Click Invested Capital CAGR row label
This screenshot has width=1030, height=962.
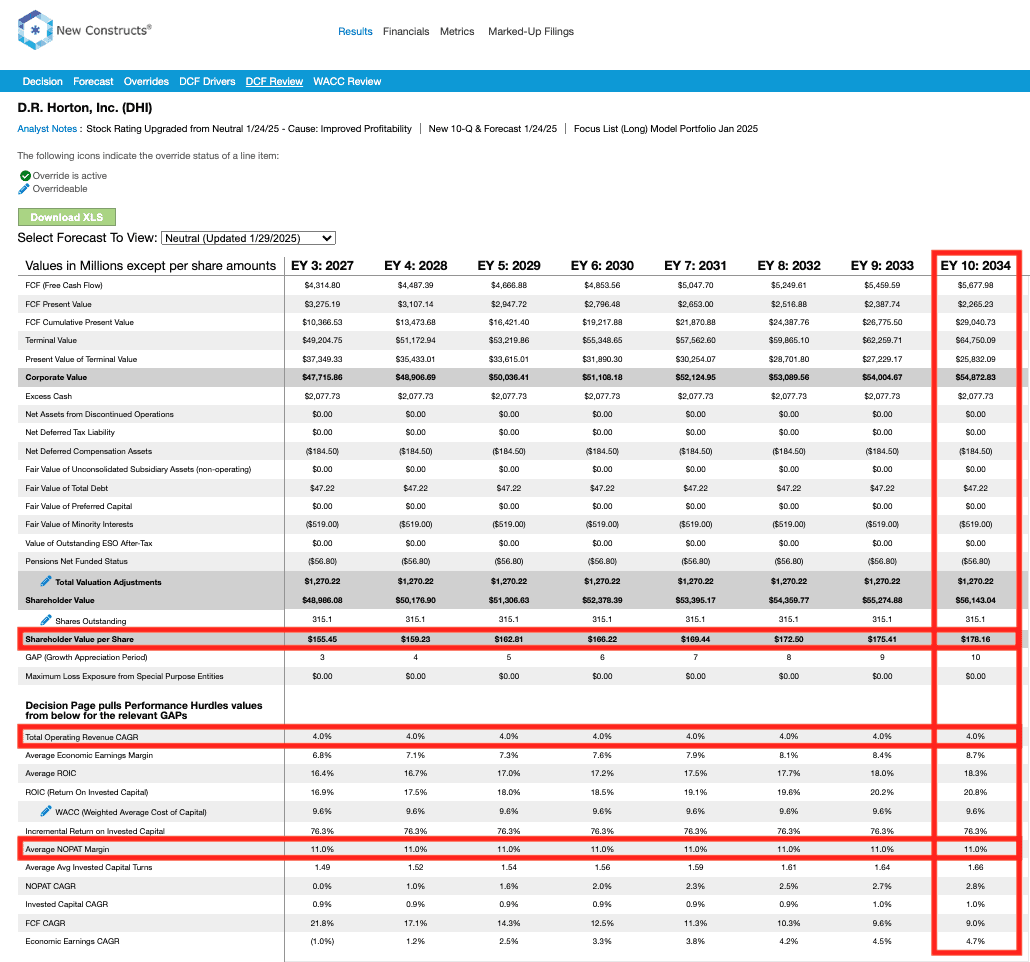[66, 904]
